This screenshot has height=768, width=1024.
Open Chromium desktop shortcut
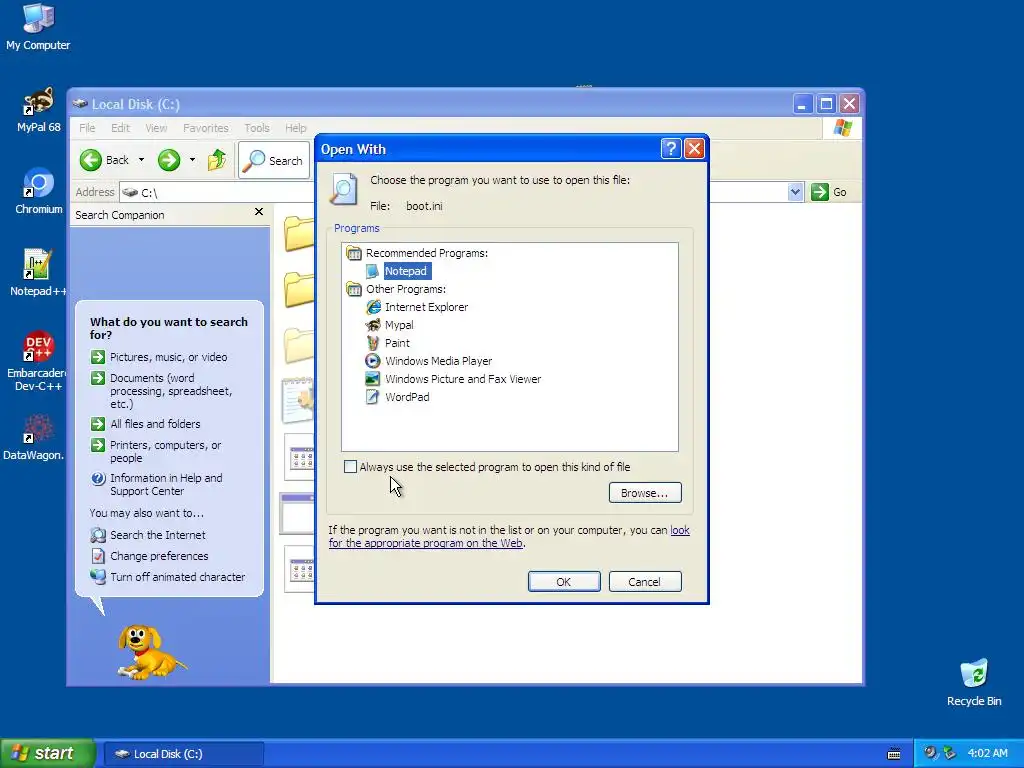[x=38, y=191]
